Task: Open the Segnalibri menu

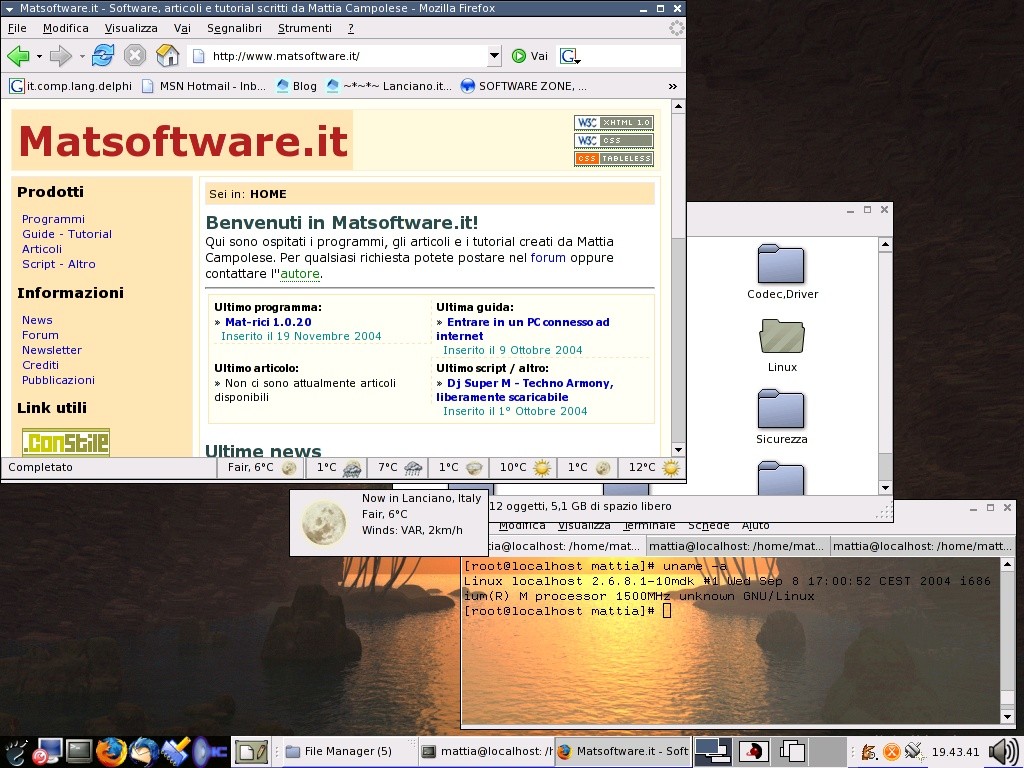Action: click(234, 28)
